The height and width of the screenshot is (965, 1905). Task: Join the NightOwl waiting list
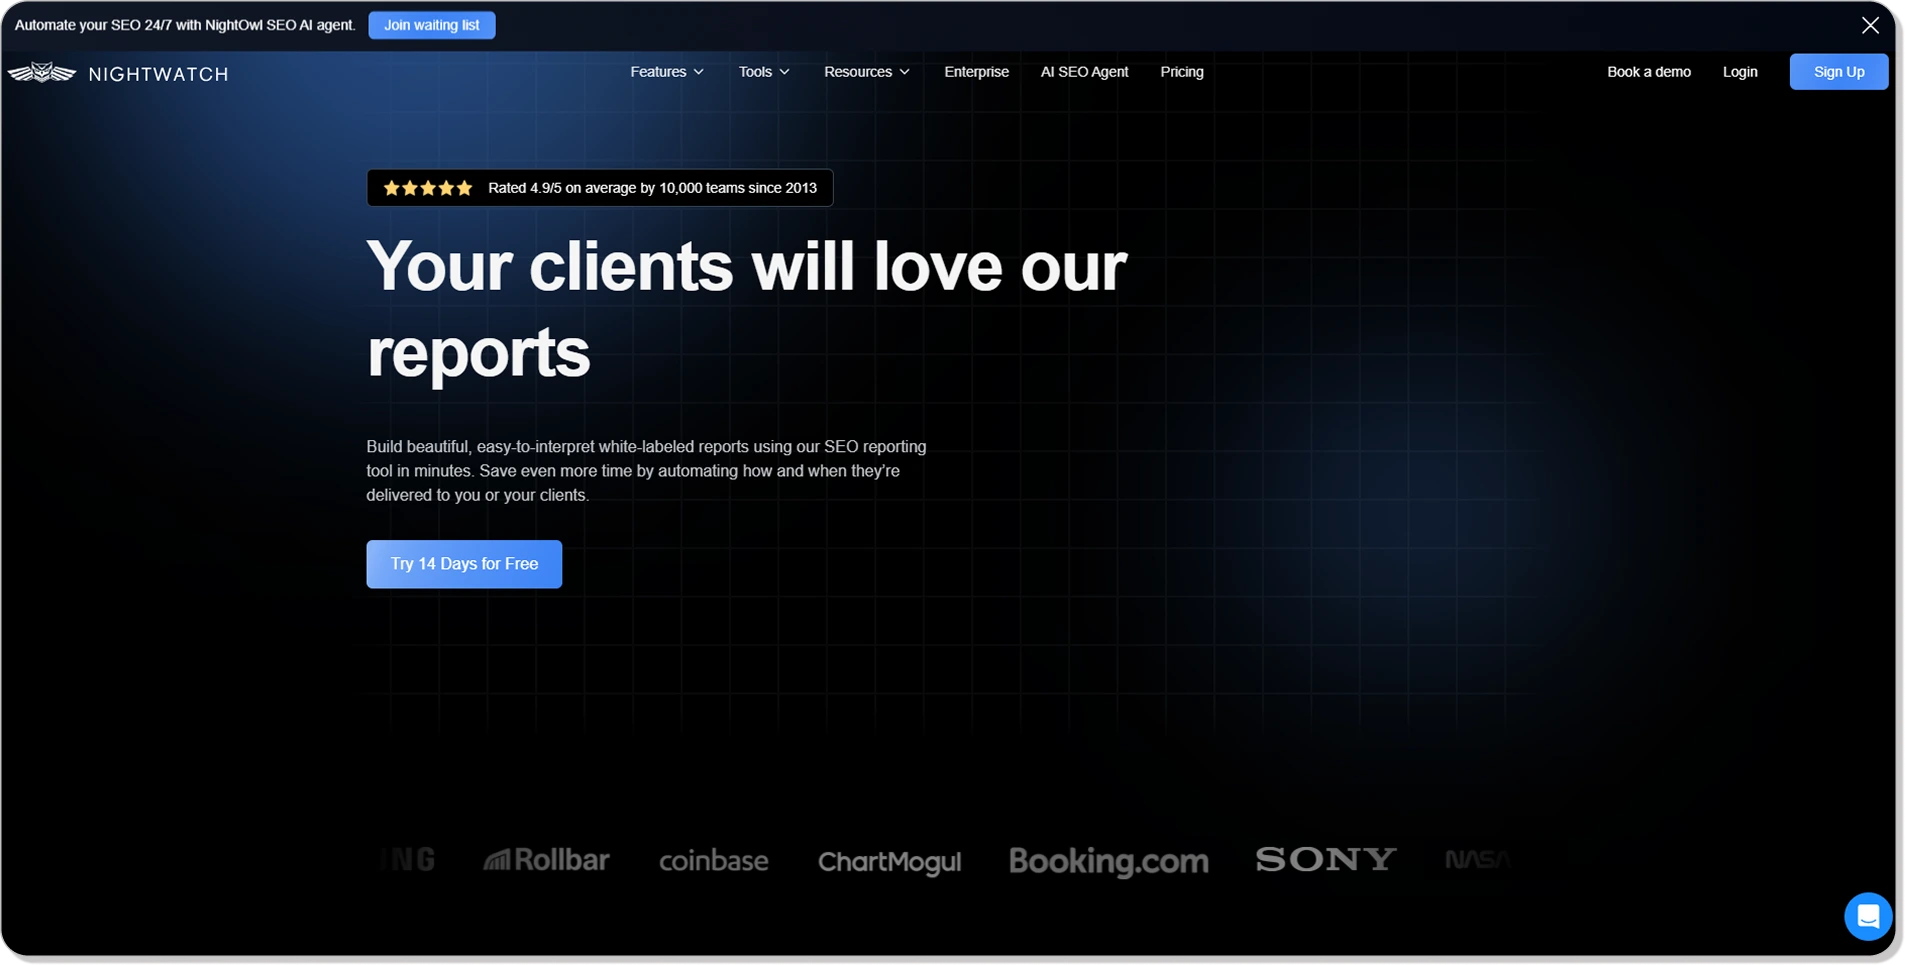pyautogui.click(x=431, y=24)
